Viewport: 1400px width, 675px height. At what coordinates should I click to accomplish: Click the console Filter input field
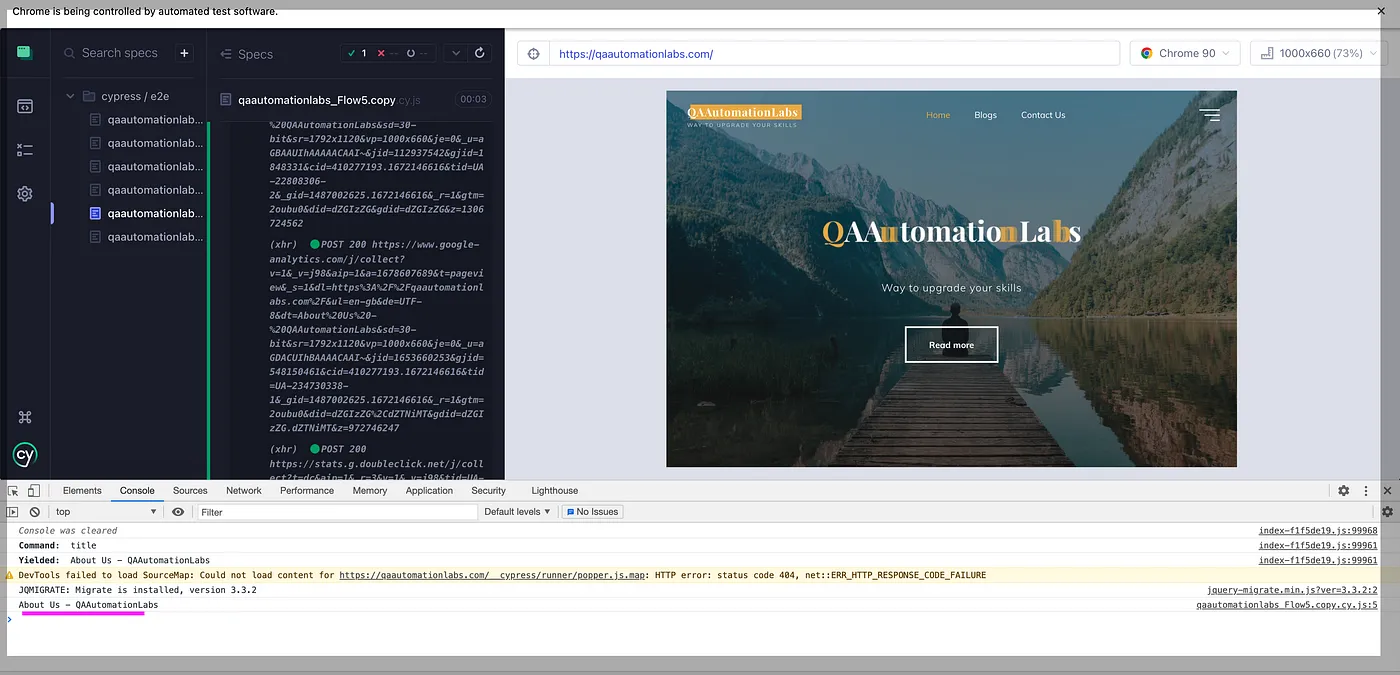337,511
